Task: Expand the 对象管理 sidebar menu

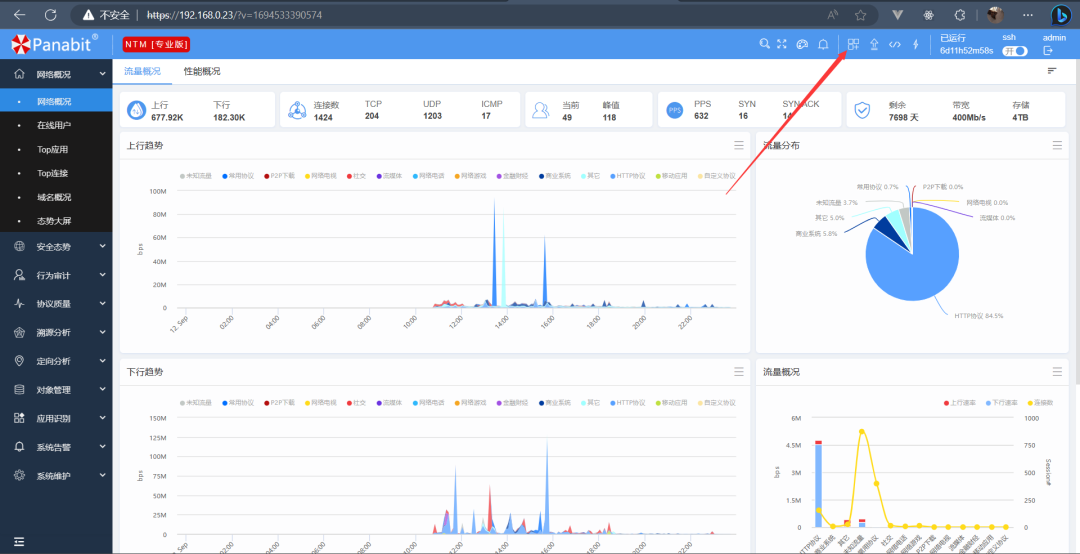Action: [56, 389]
